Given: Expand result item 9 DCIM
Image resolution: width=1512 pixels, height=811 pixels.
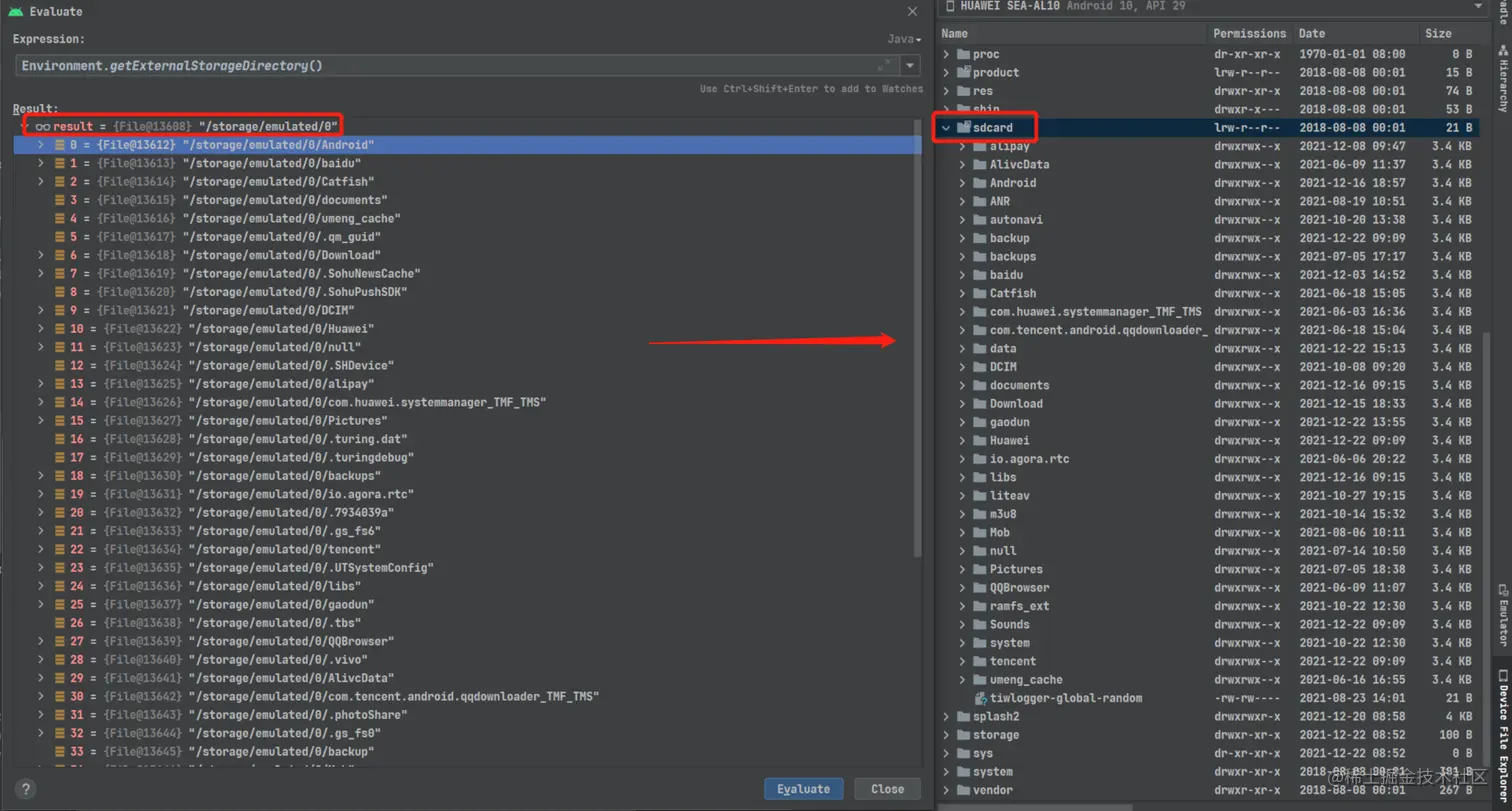Looking at the screenshot, I should pyautogui.click(x=41, y=310).
